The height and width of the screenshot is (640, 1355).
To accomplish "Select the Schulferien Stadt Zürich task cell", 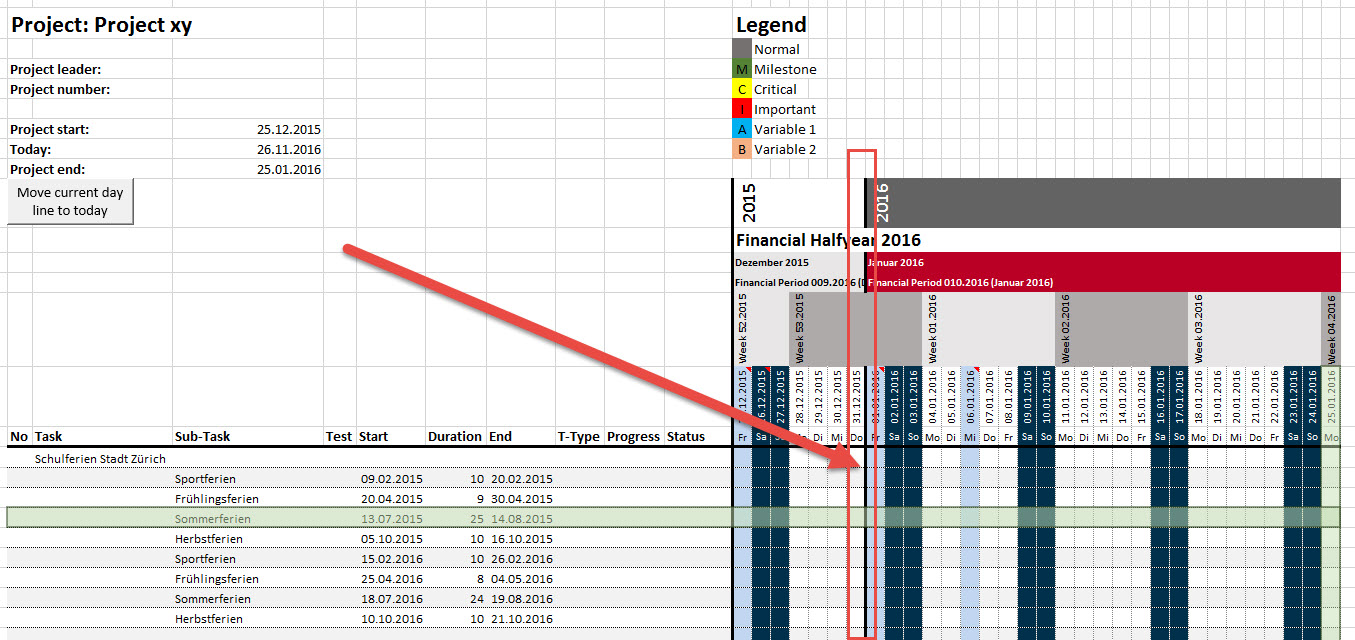I will click(x=100, y=459).
